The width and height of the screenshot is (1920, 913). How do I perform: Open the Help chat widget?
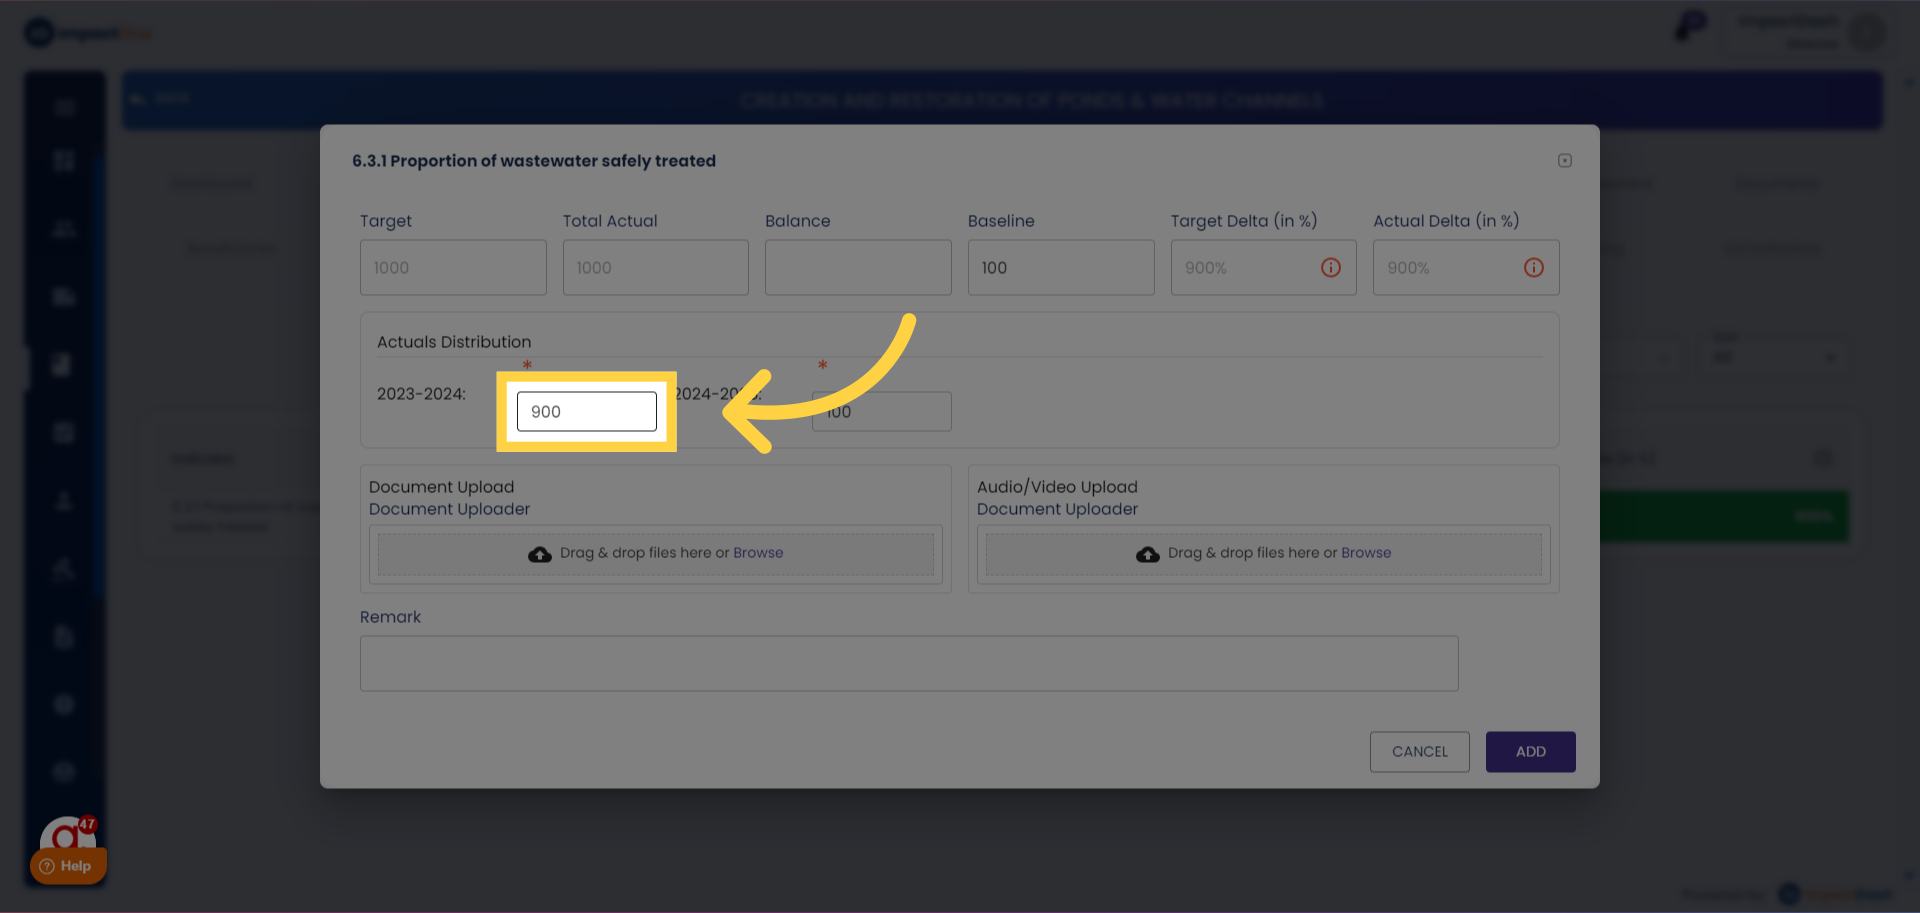[x=67, y=866]
